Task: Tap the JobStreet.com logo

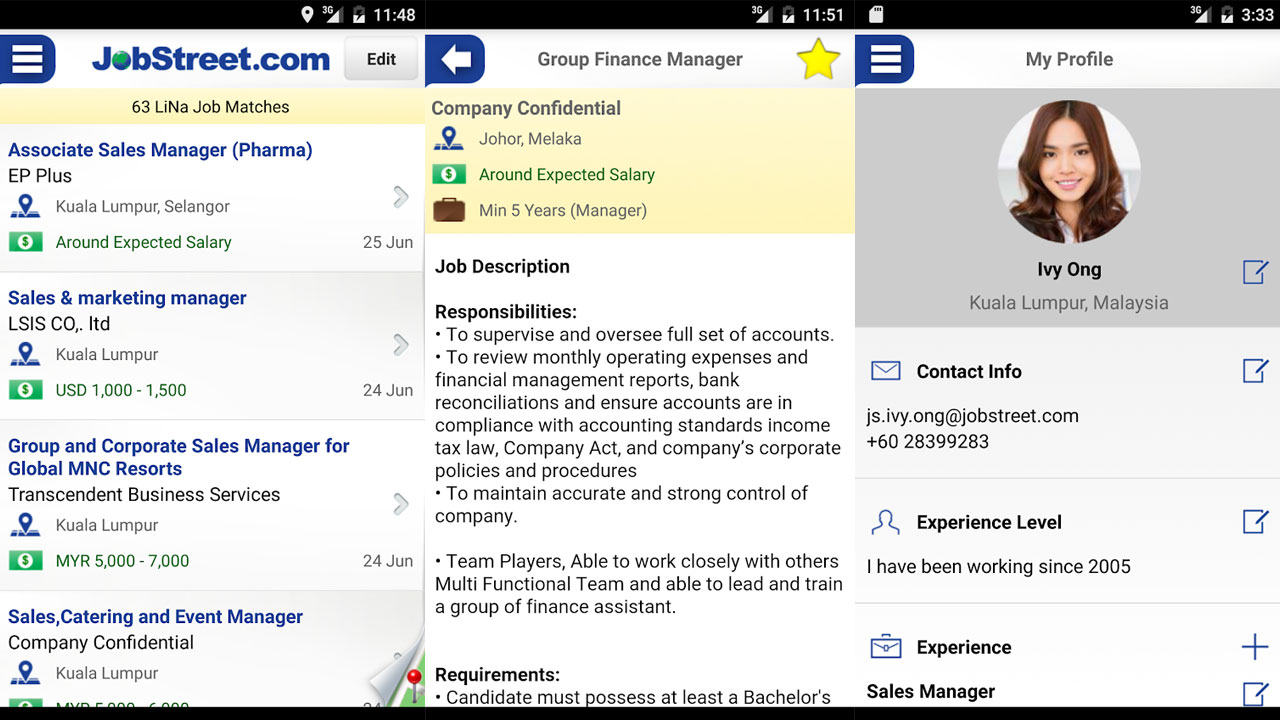Action: point(211,59)
